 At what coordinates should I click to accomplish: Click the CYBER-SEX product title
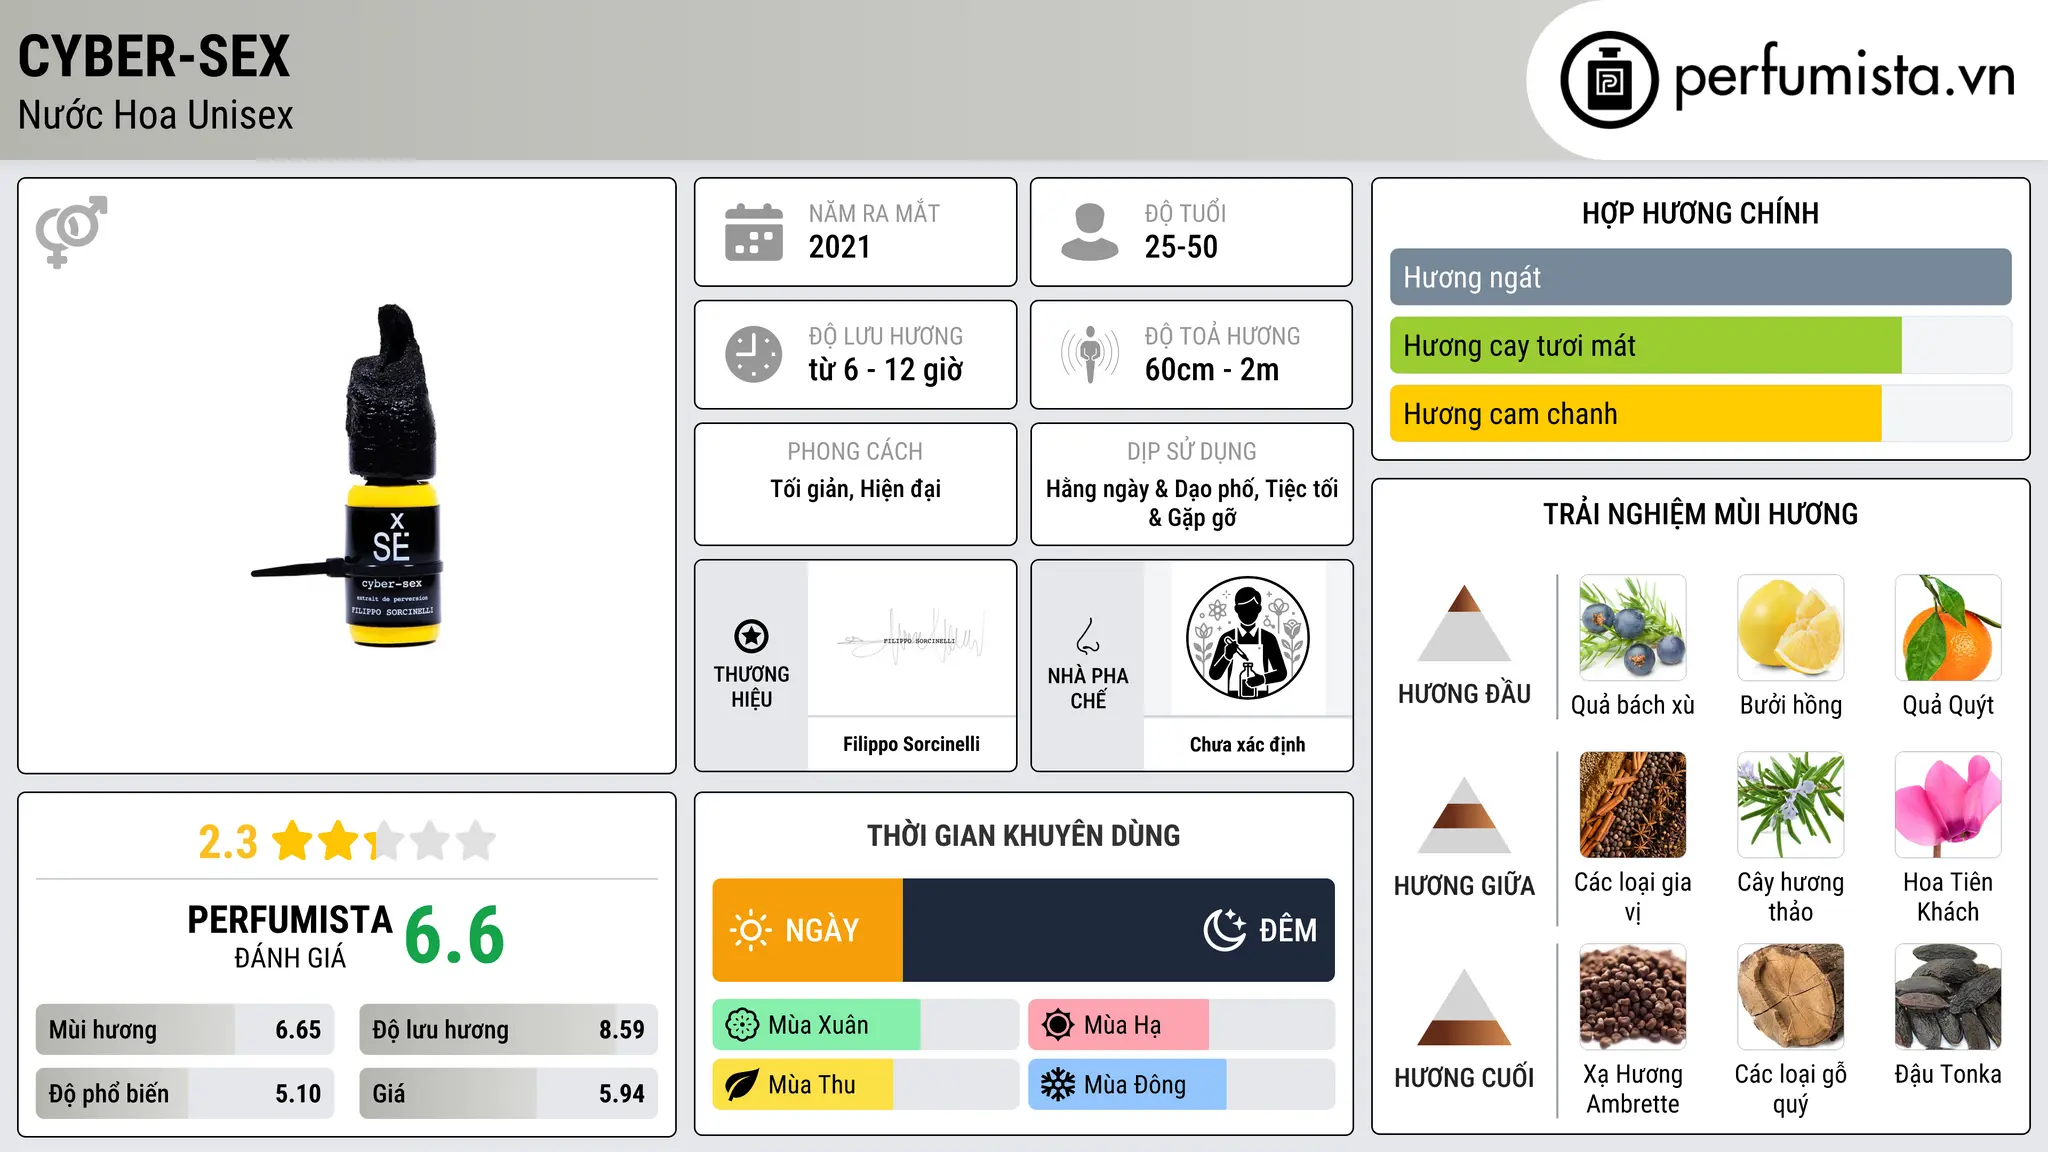tap(154, 56)
